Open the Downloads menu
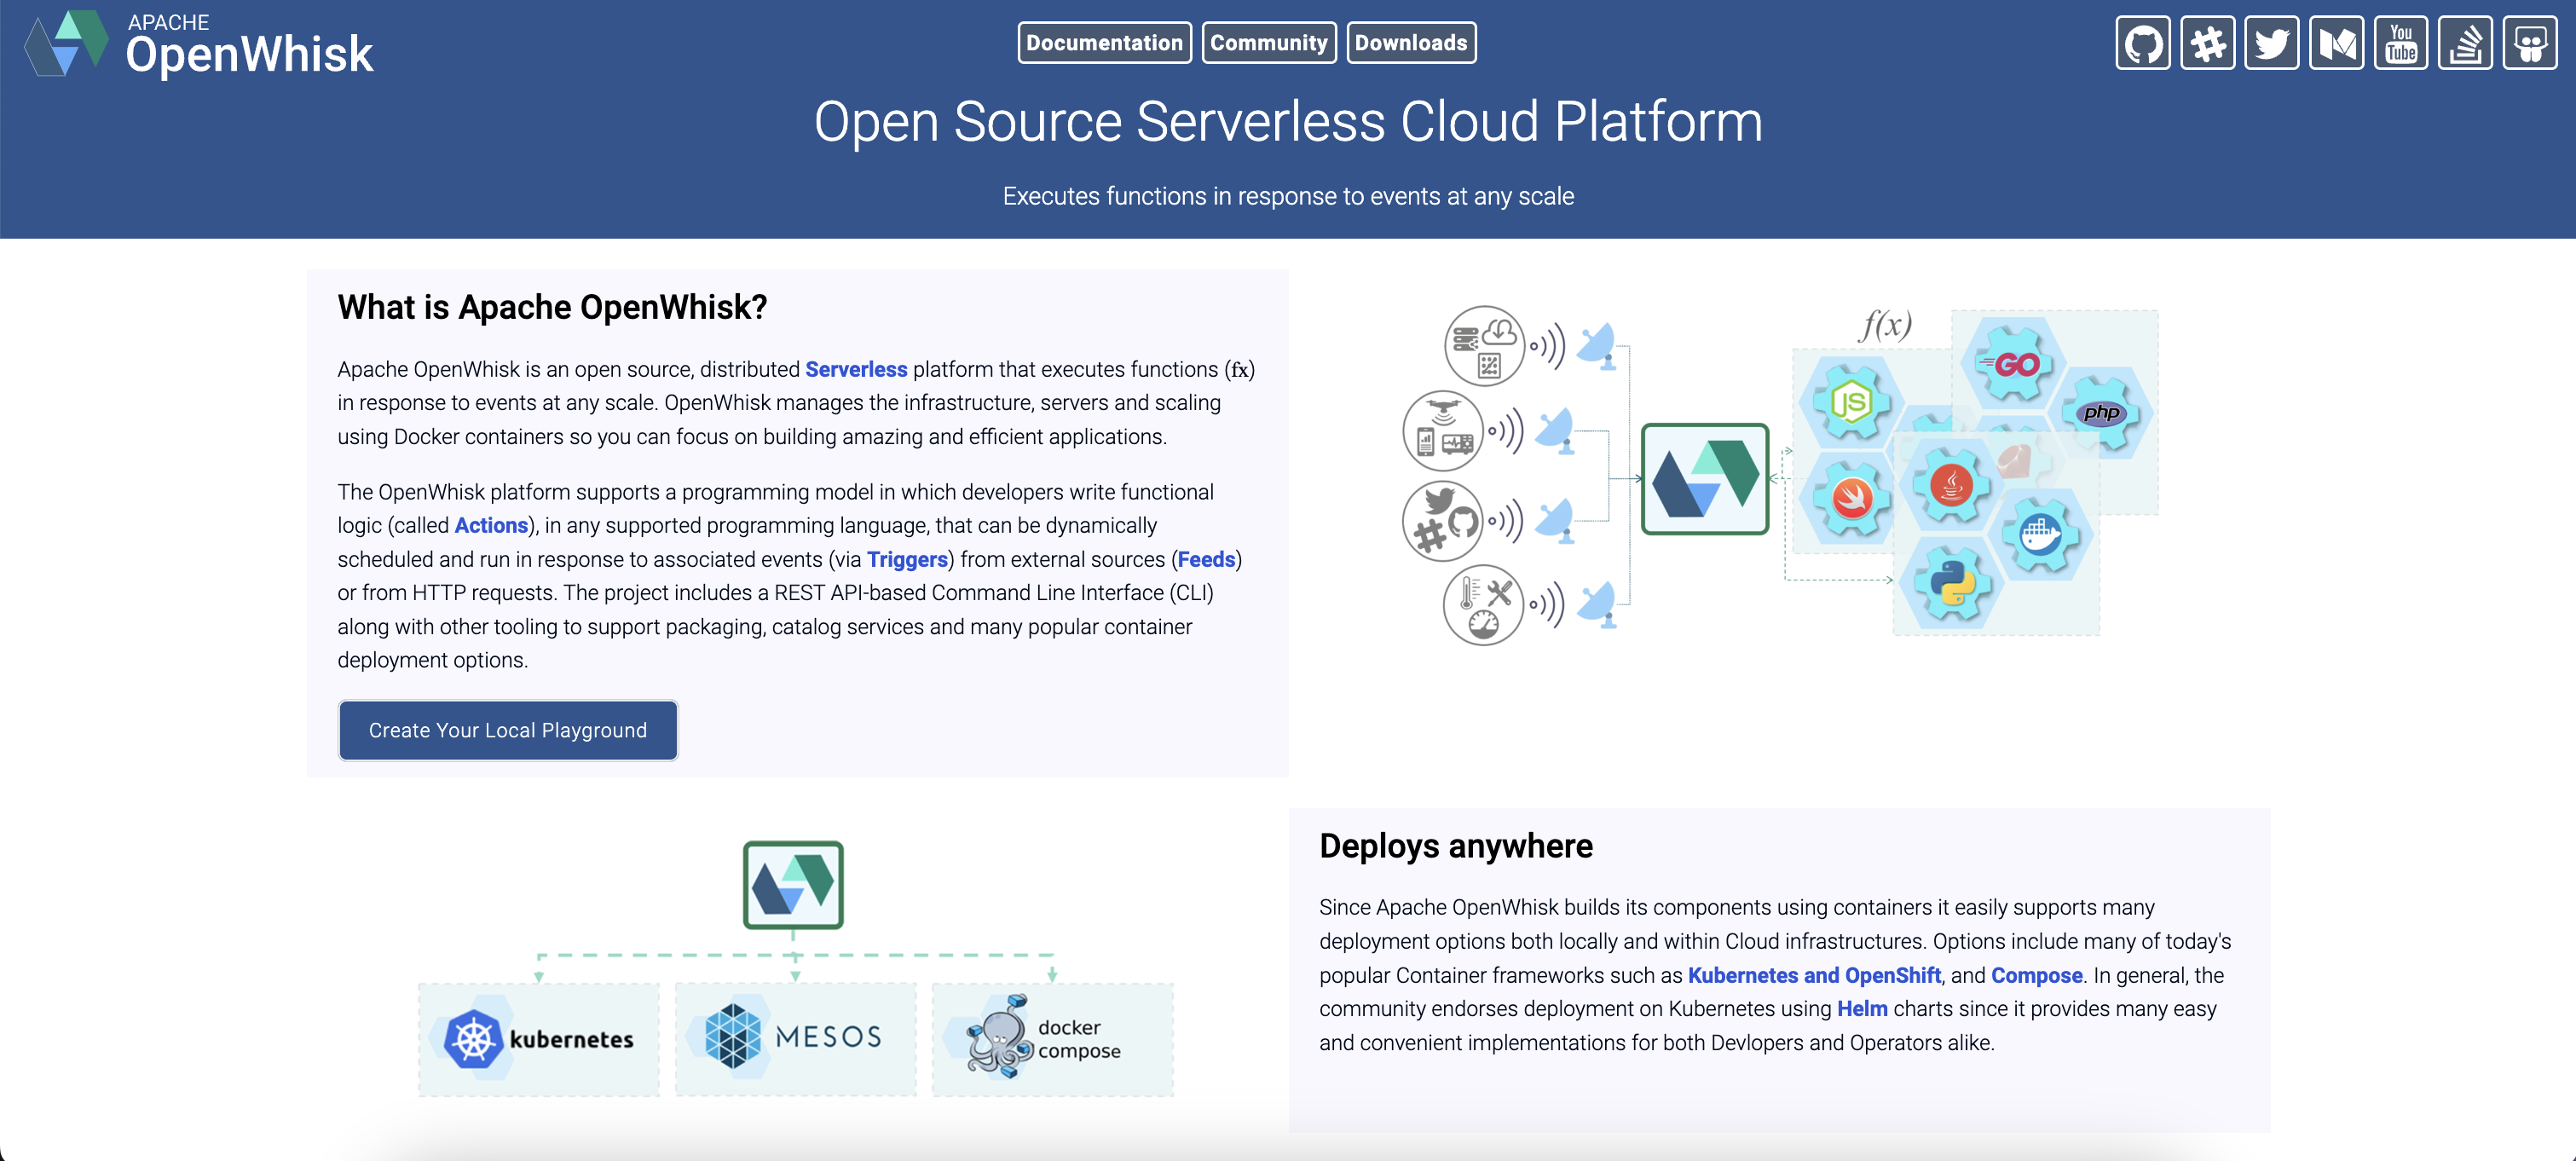 tap(1411, 42)
